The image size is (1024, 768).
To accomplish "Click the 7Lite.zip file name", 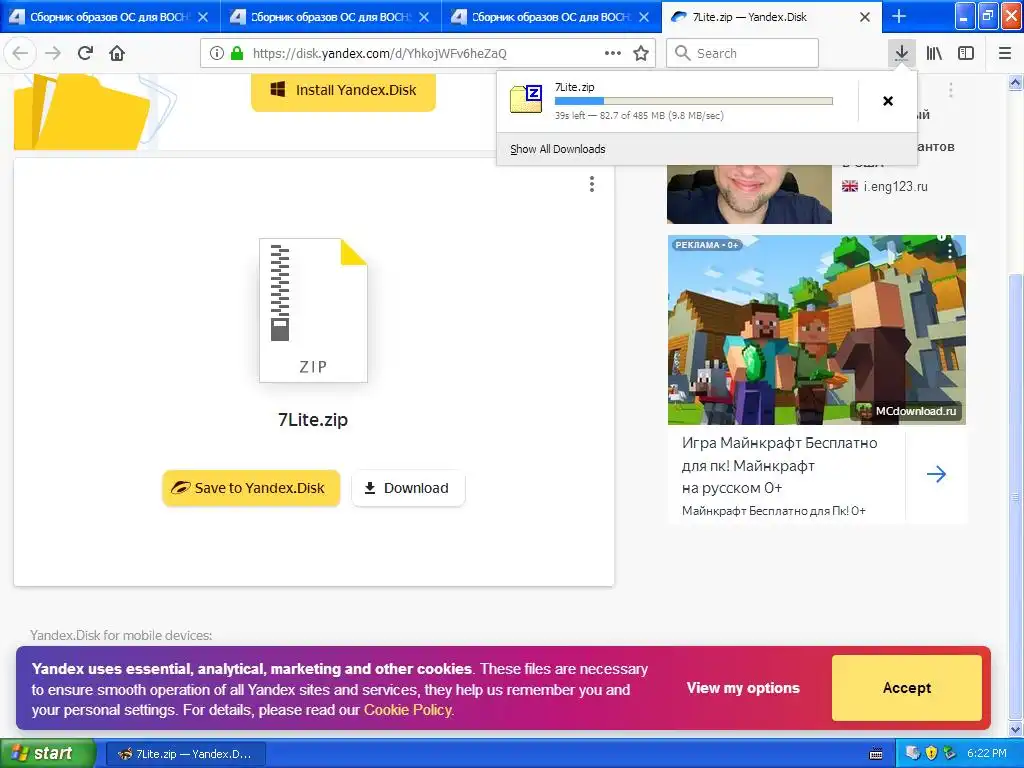I will 313,419.
